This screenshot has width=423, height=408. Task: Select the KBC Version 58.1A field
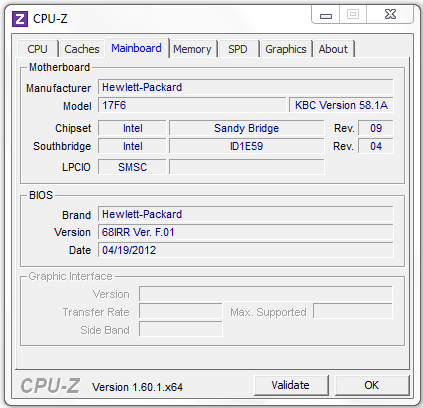[341, 105]
